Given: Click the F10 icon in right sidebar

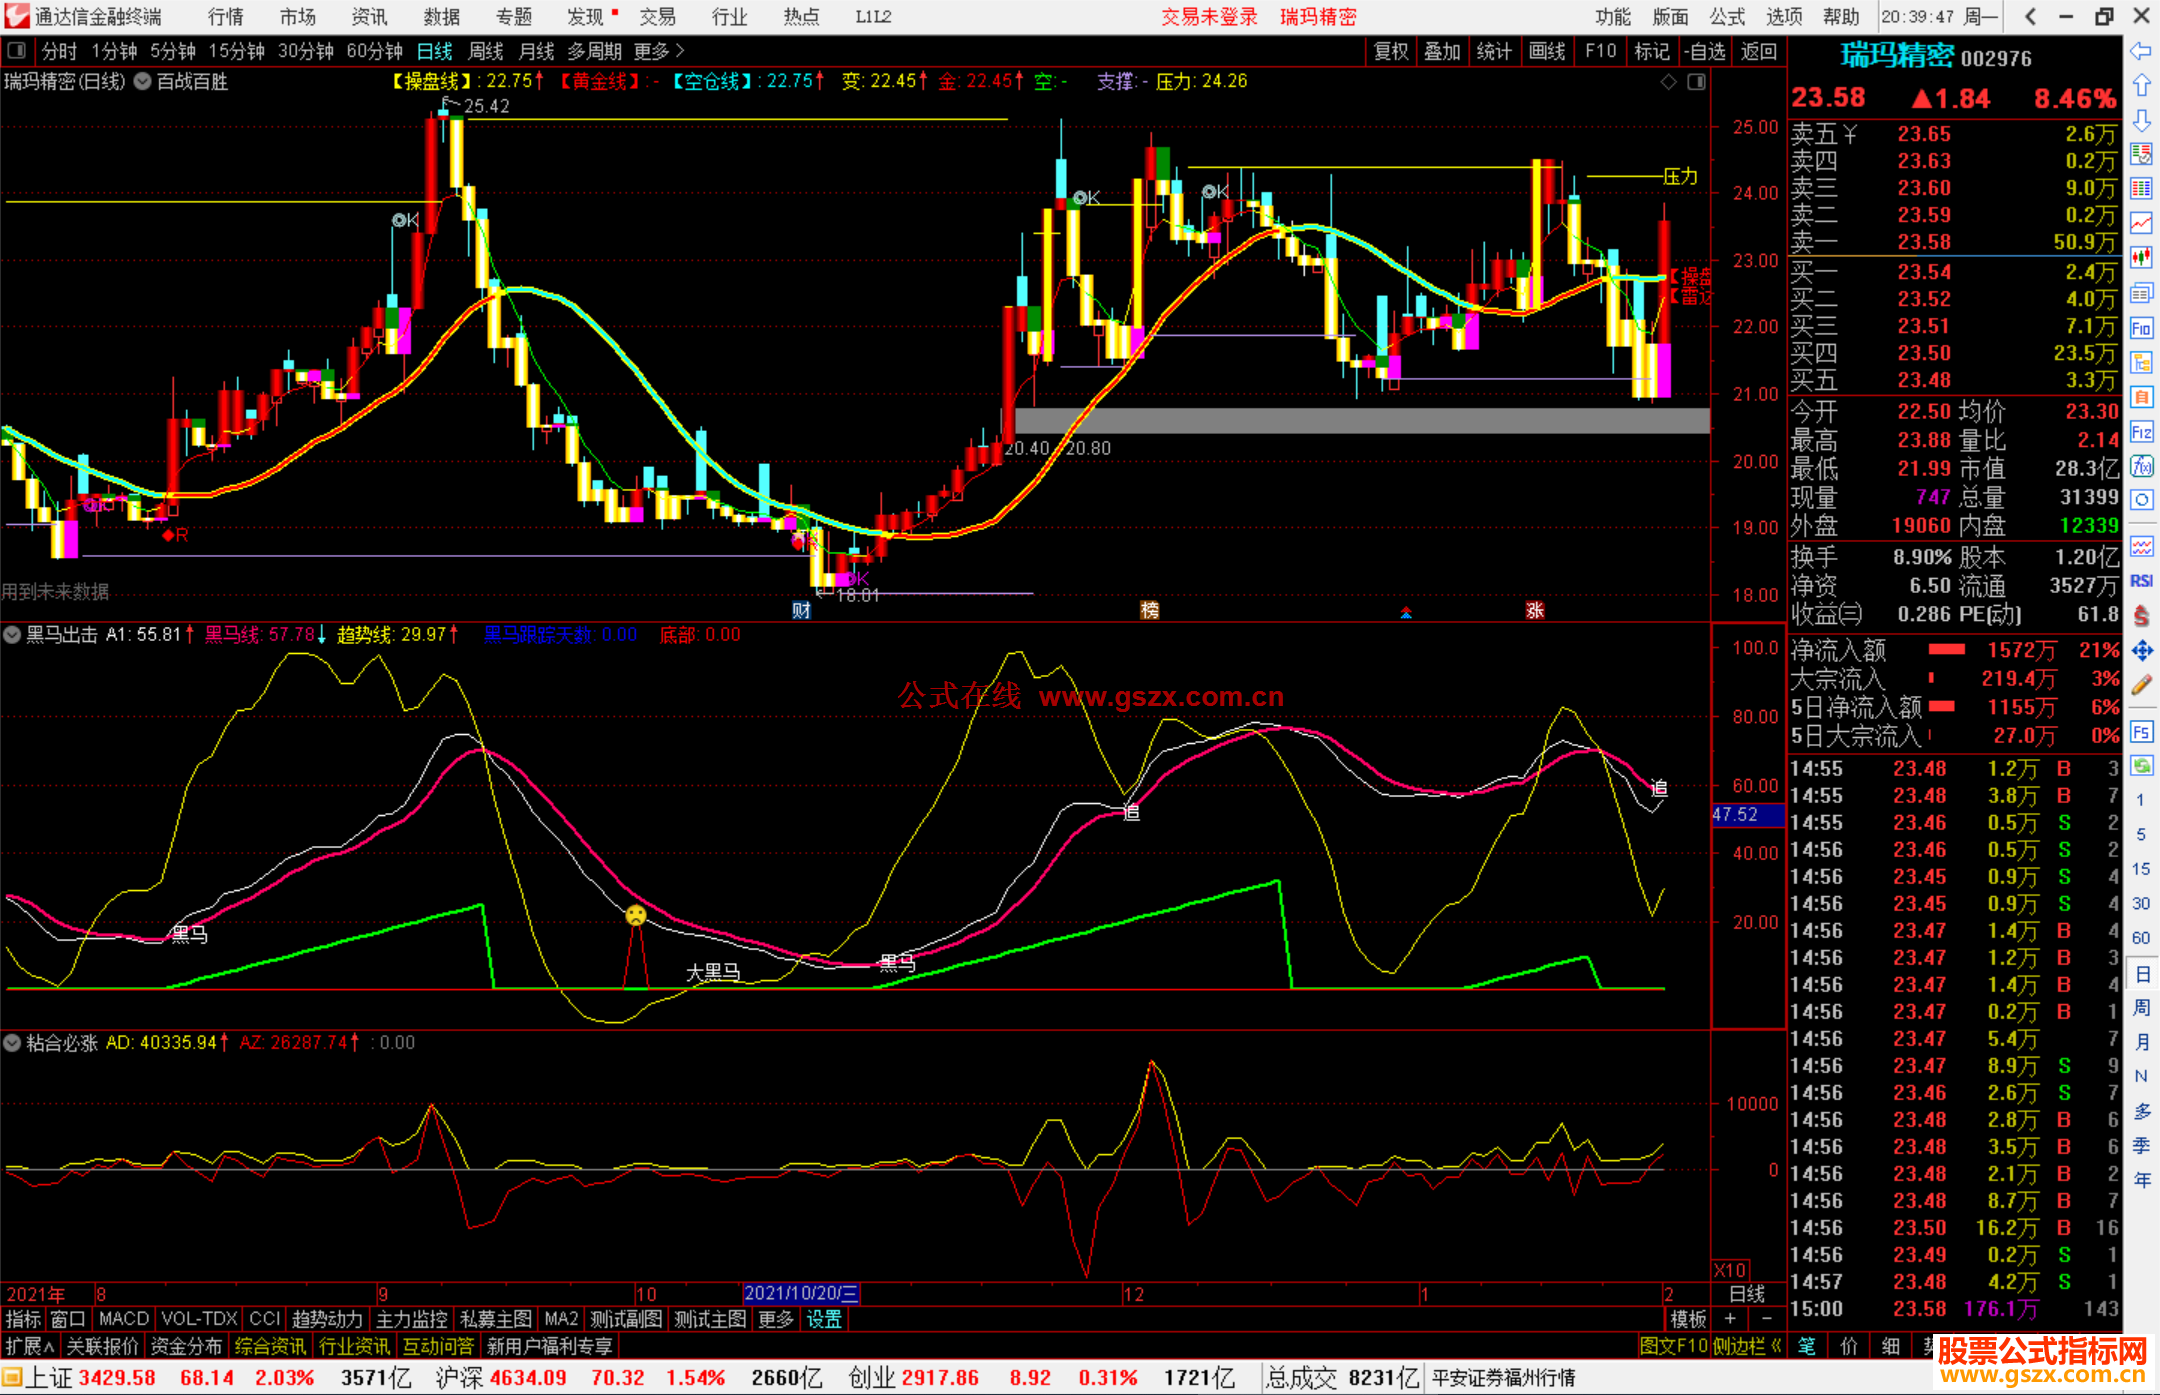Looking at the screenshot, I should (2141, 328).
